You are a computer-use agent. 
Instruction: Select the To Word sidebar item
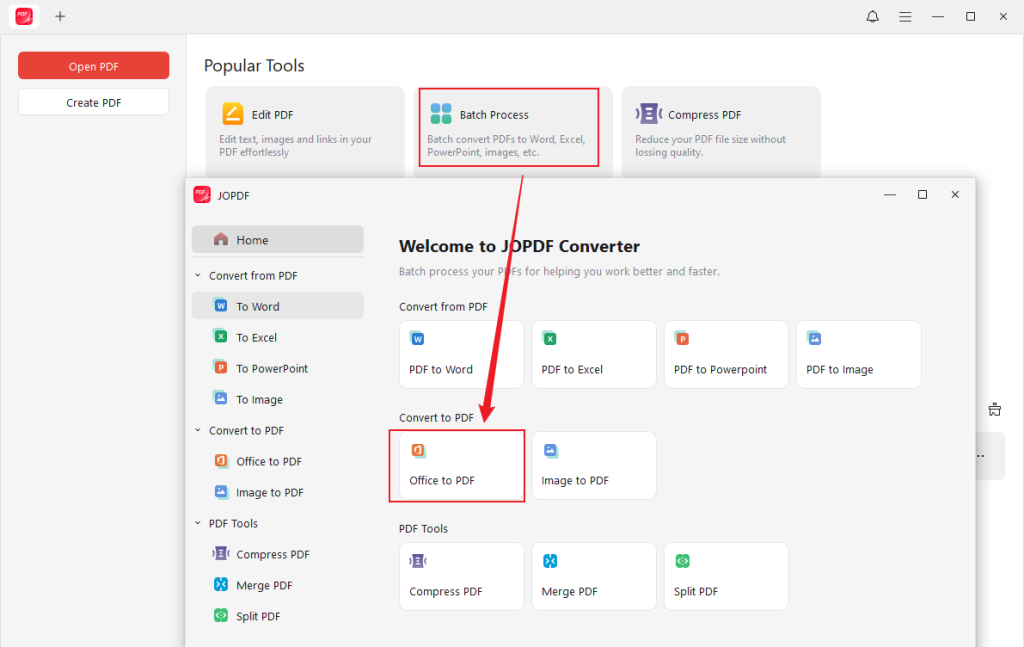coord(277,305)
